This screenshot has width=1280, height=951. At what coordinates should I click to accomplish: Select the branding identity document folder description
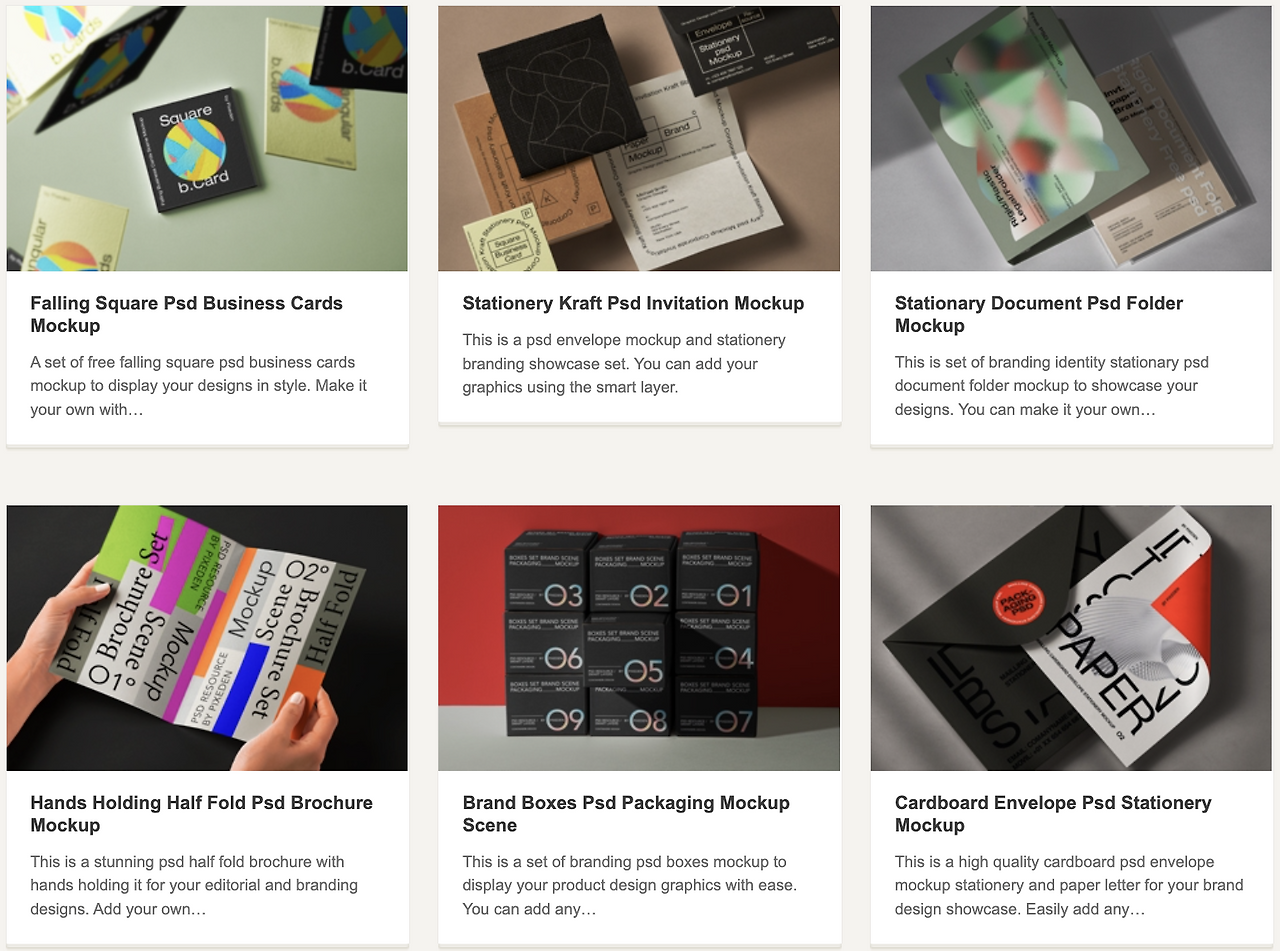point(1052,386)
